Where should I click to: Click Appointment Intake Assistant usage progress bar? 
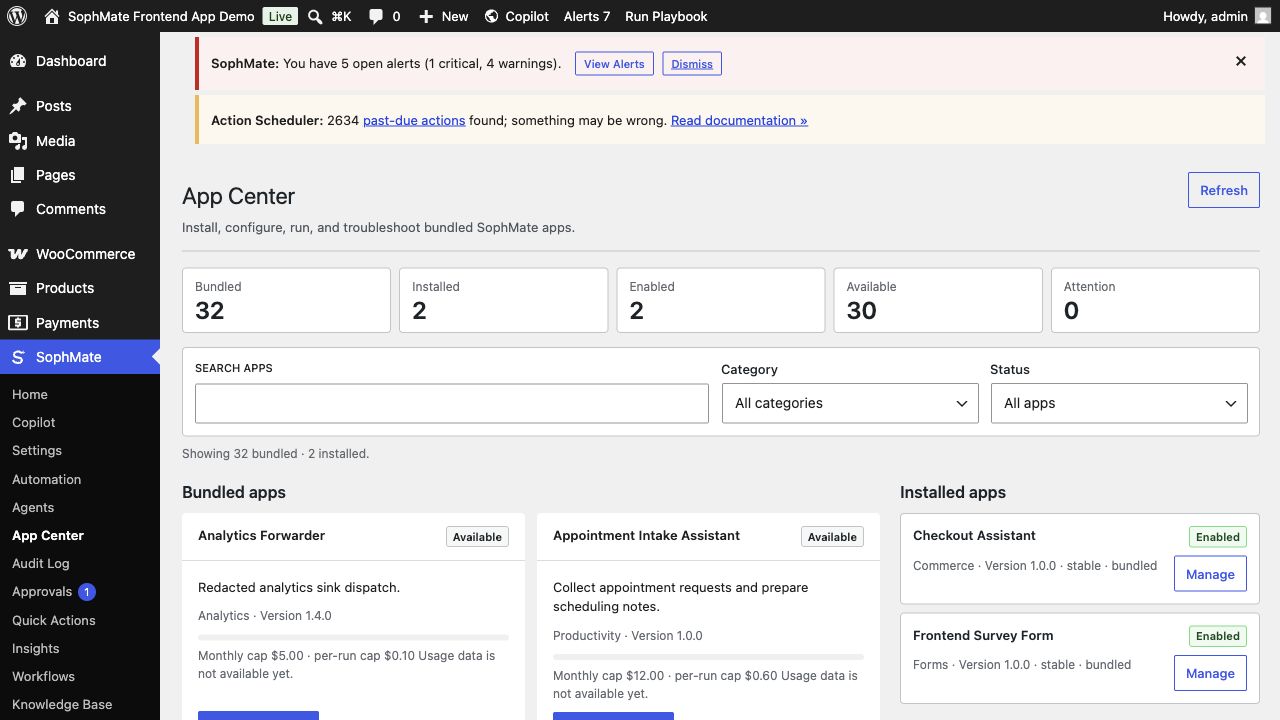click(708, 657)
